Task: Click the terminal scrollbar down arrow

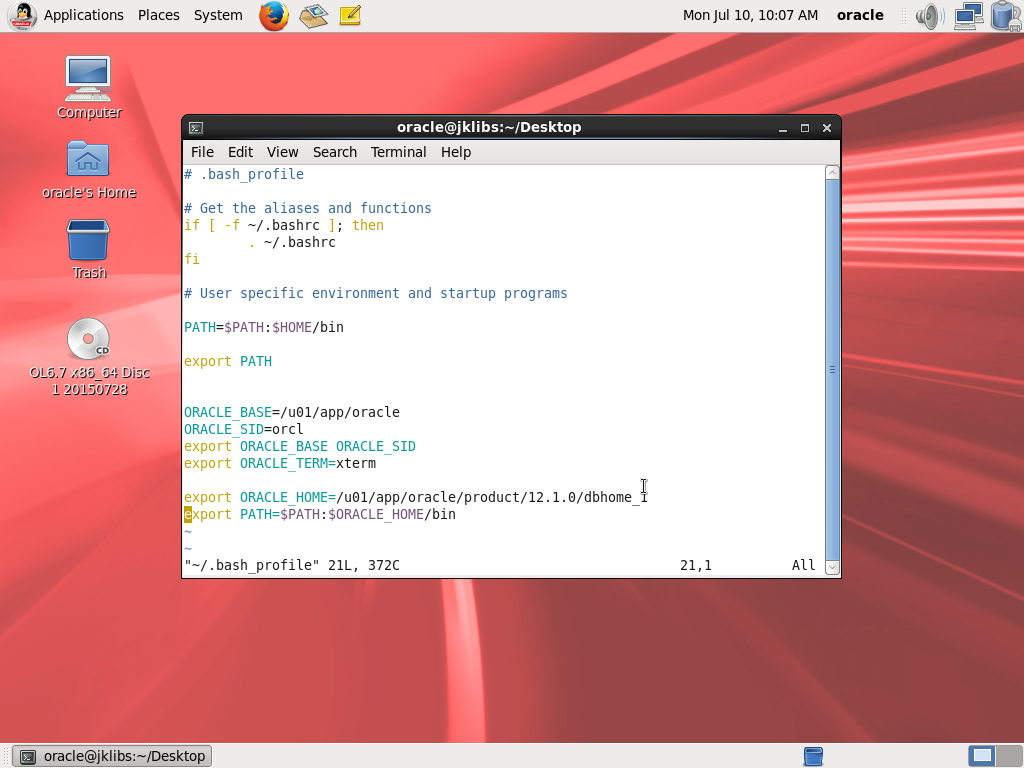Action: click(832, 567)
